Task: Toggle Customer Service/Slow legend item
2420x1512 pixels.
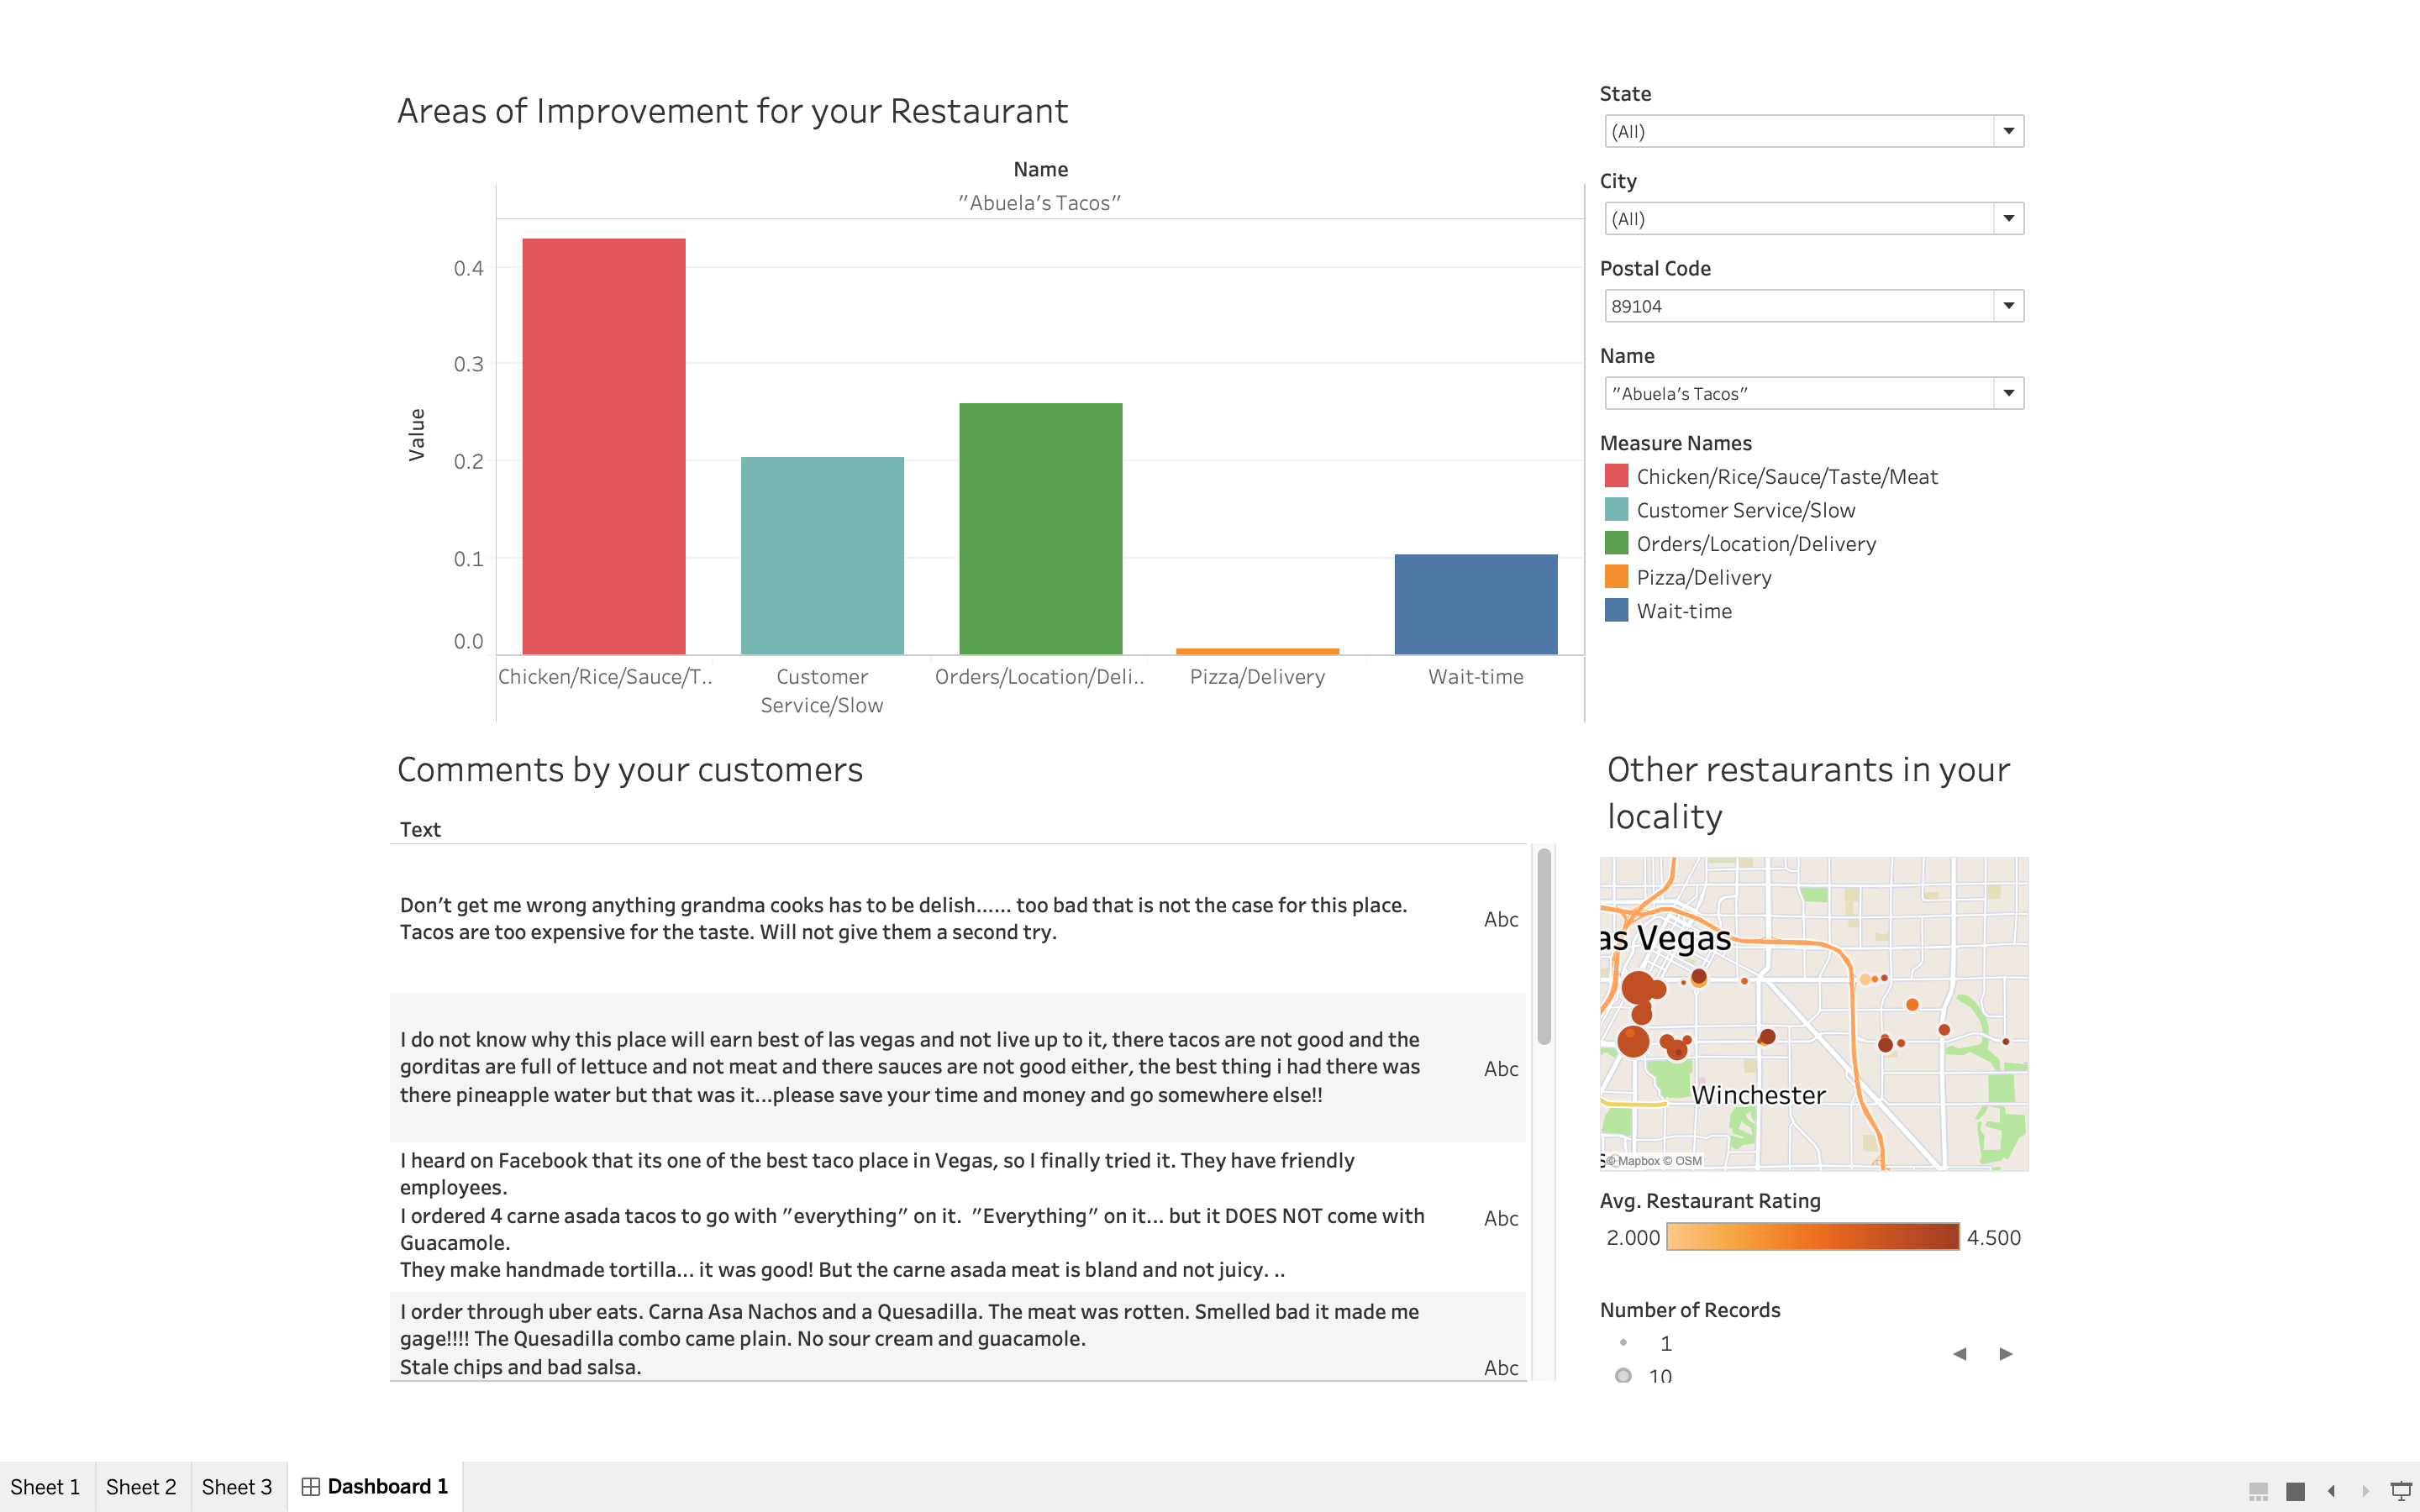Action: 1745,510
